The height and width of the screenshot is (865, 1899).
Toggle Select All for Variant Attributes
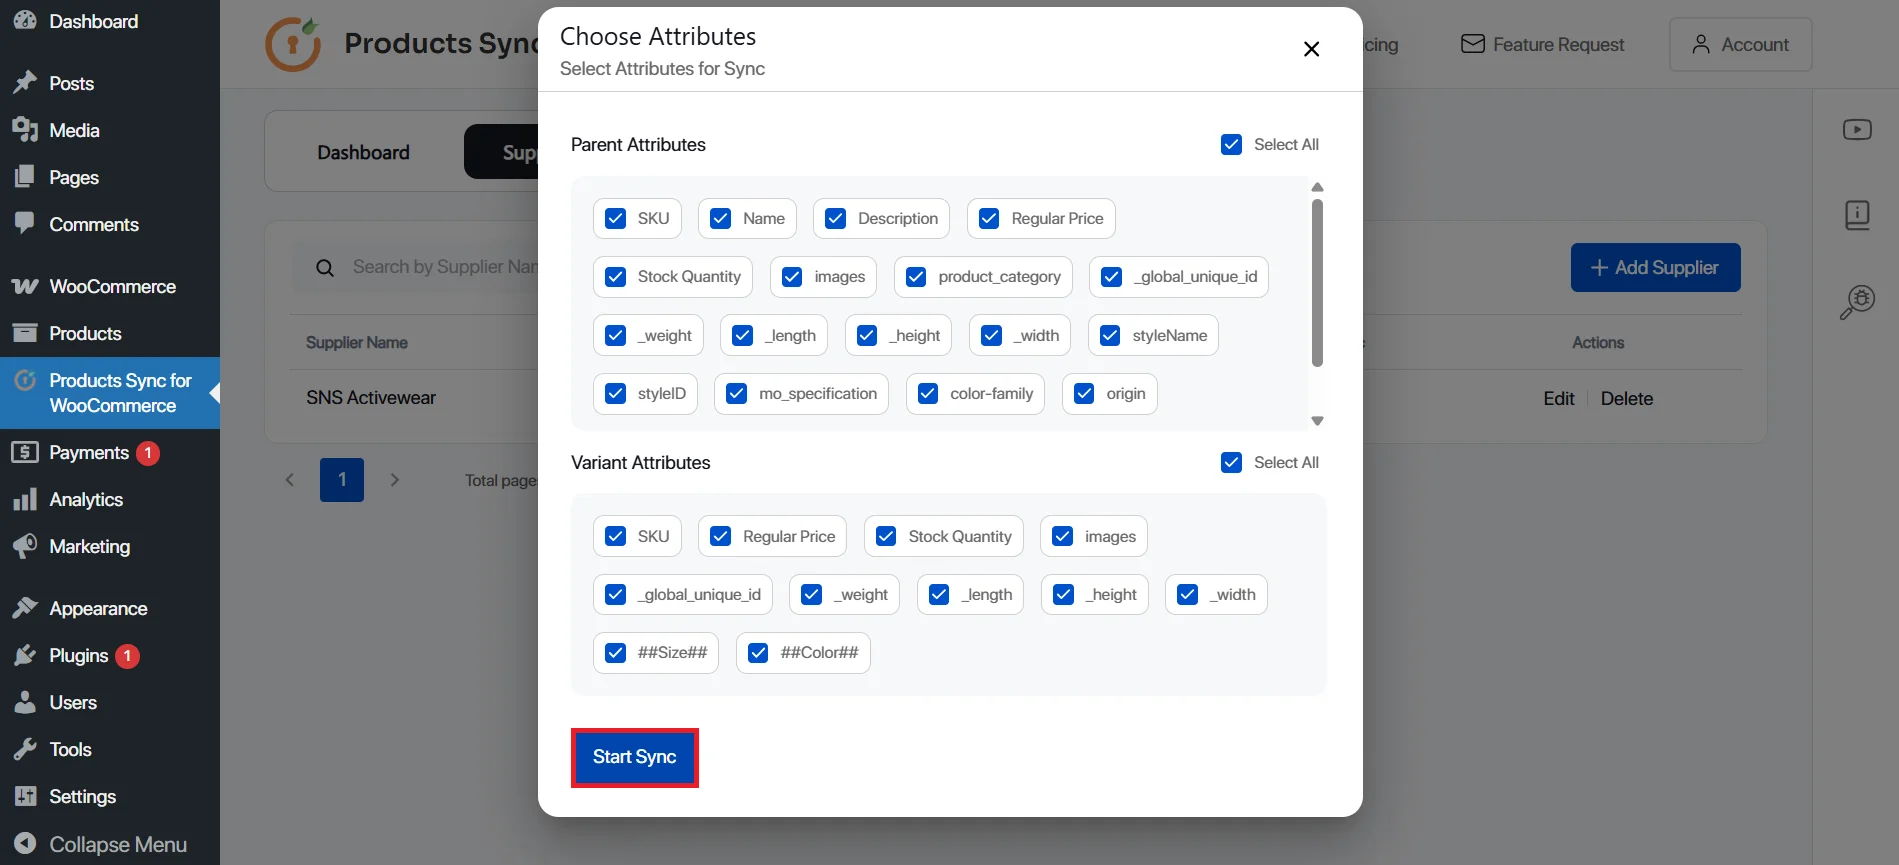point(1231,462)
